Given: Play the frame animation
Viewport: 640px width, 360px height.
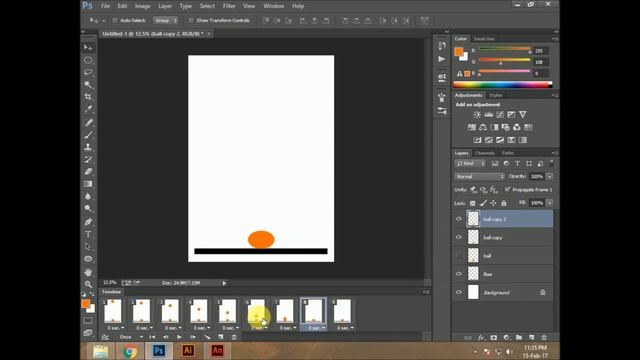Looking at the screenshot, I should click(x=179, y=337).
